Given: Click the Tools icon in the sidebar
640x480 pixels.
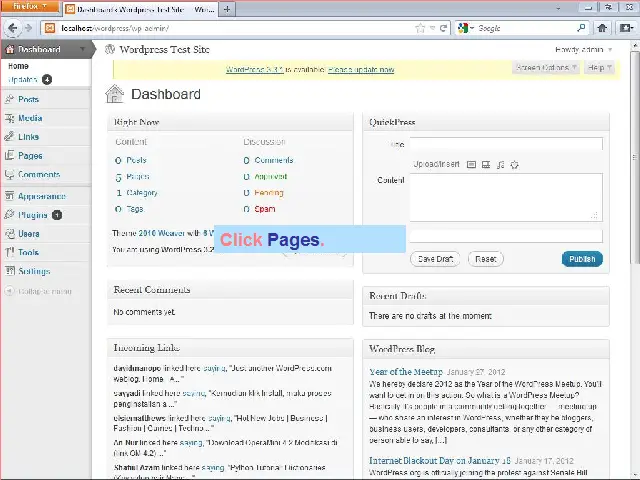Looking at the screenshot, I should click(9, 252).
